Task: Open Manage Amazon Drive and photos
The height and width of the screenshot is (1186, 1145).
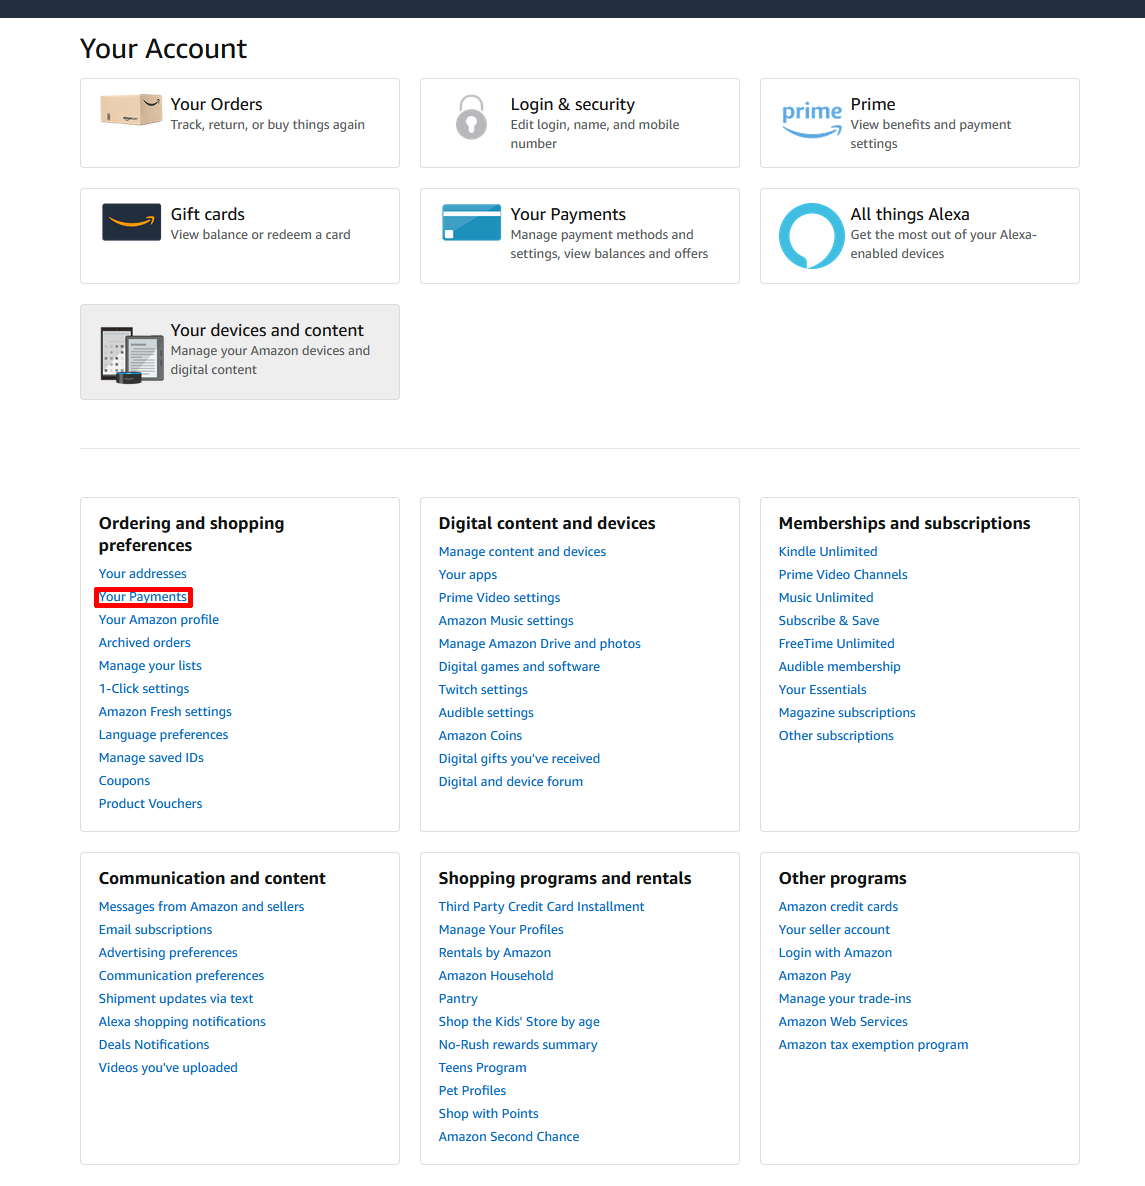Action: 540,644
